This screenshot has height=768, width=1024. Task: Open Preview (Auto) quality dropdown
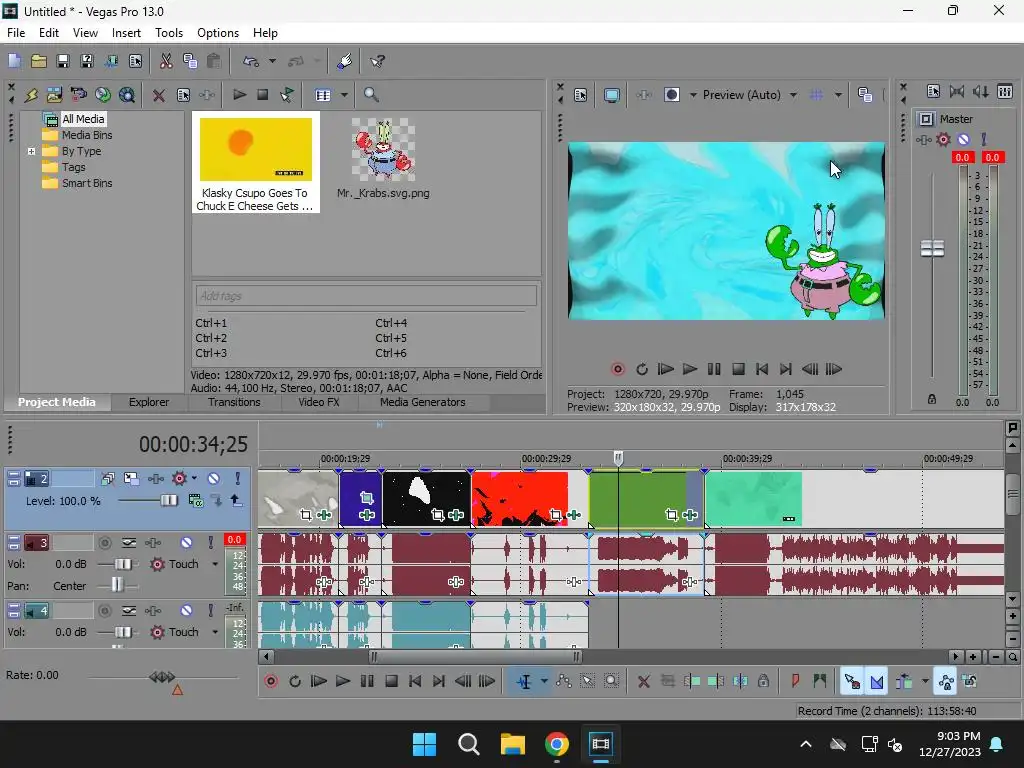(x=793, y=95)
